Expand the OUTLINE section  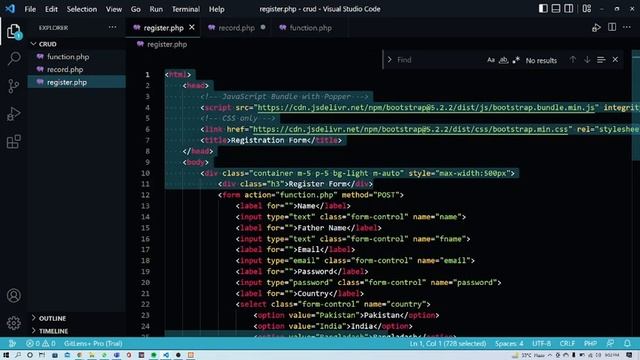click(x=76, y=318)
